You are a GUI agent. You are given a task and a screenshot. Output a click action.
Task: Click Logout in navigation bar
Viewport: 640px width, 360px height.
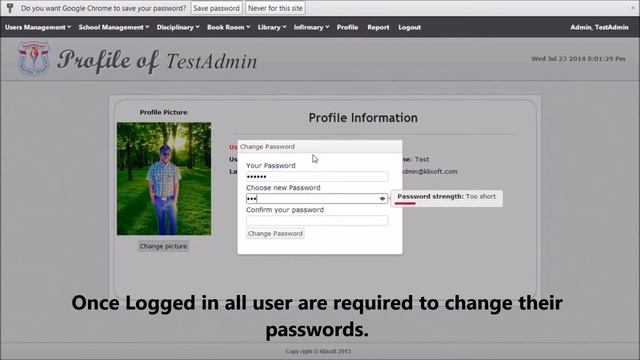pos(409,27)
